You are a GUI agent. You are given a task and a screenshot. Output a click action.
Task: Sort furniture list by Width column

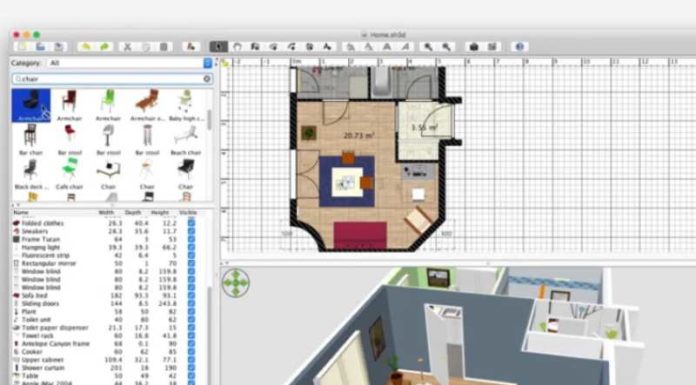coord(106,213)
